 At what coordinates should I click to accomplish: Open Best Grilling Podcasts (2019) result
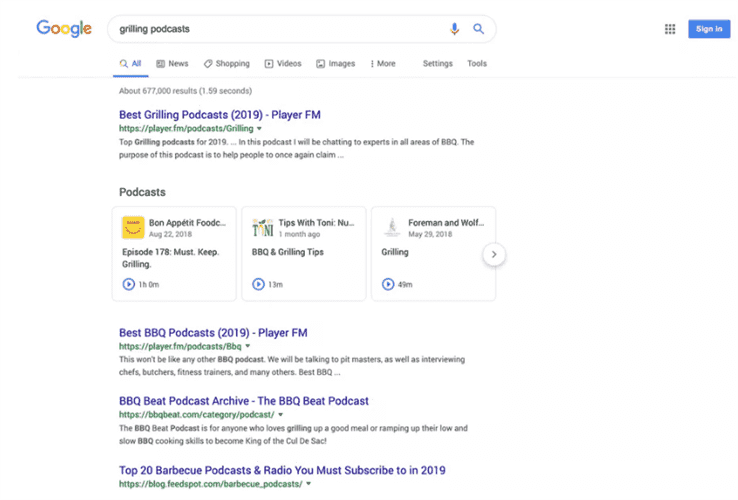pos(220,115)
